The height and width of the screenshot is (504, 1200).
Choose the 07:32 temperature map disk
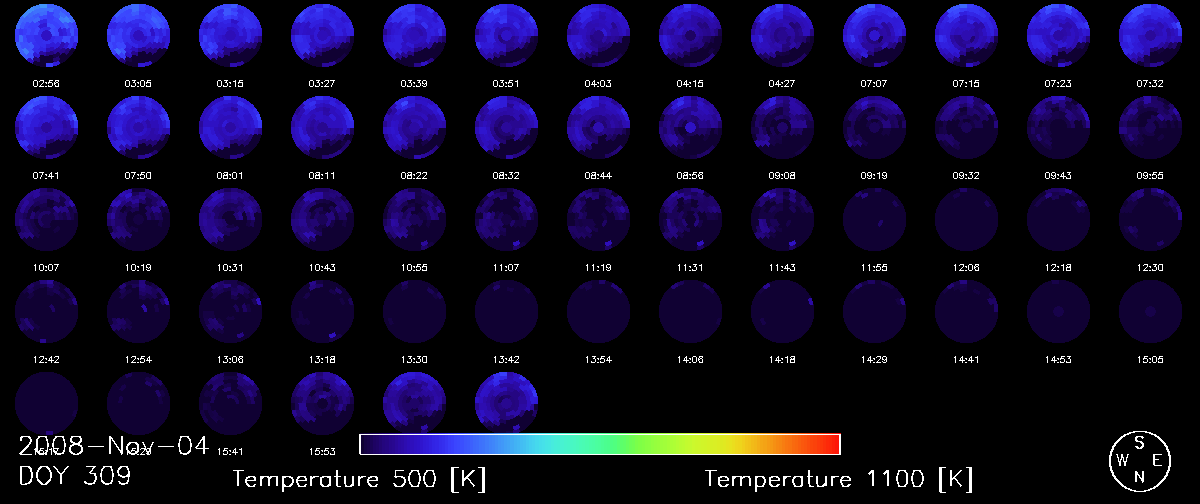(1150, 35)
